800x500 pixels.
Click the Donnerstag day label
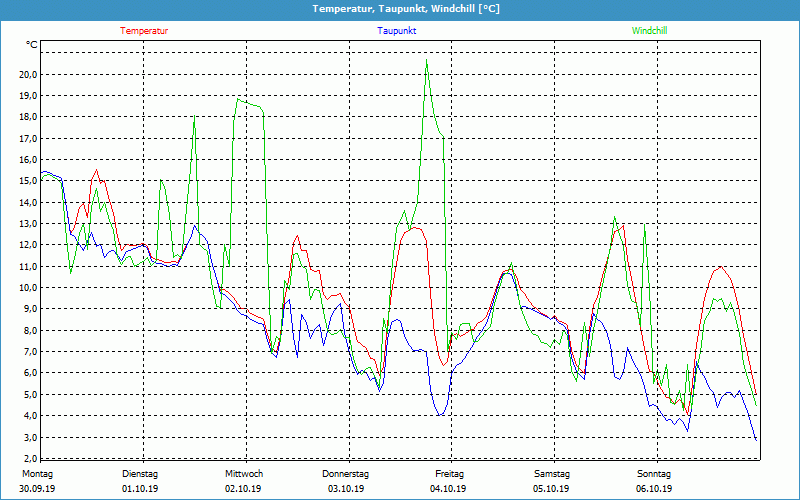(345, 474)
